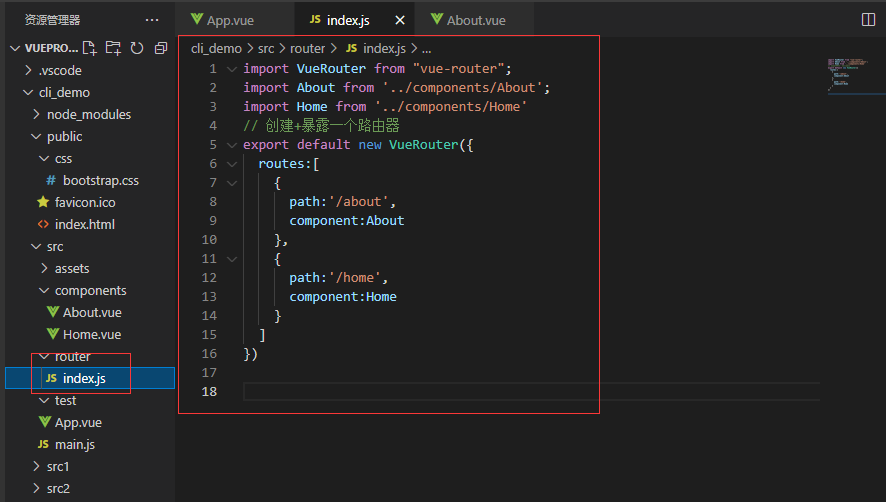Collapse the router folder
This screenshot has width=886, height=502.
(x=44, y=357)
